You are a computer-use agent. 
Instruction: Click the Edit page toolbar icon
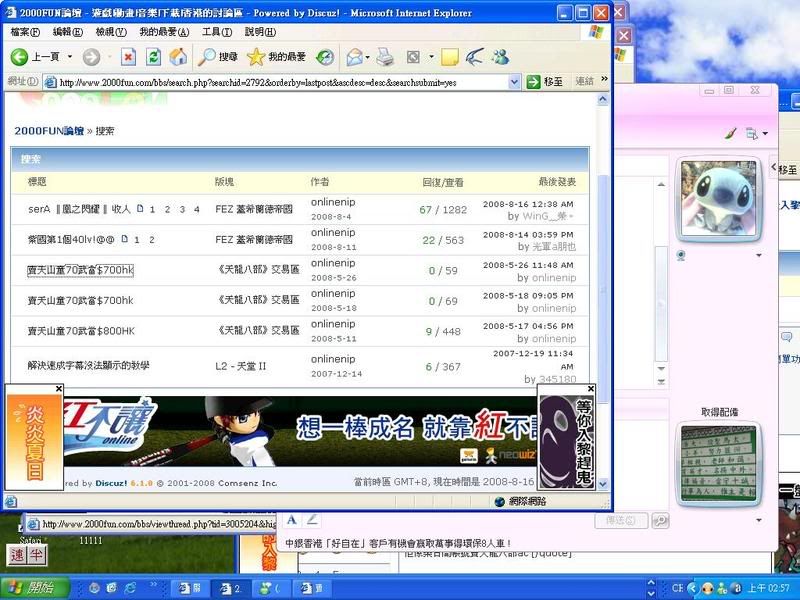click(x=413, y=57)
